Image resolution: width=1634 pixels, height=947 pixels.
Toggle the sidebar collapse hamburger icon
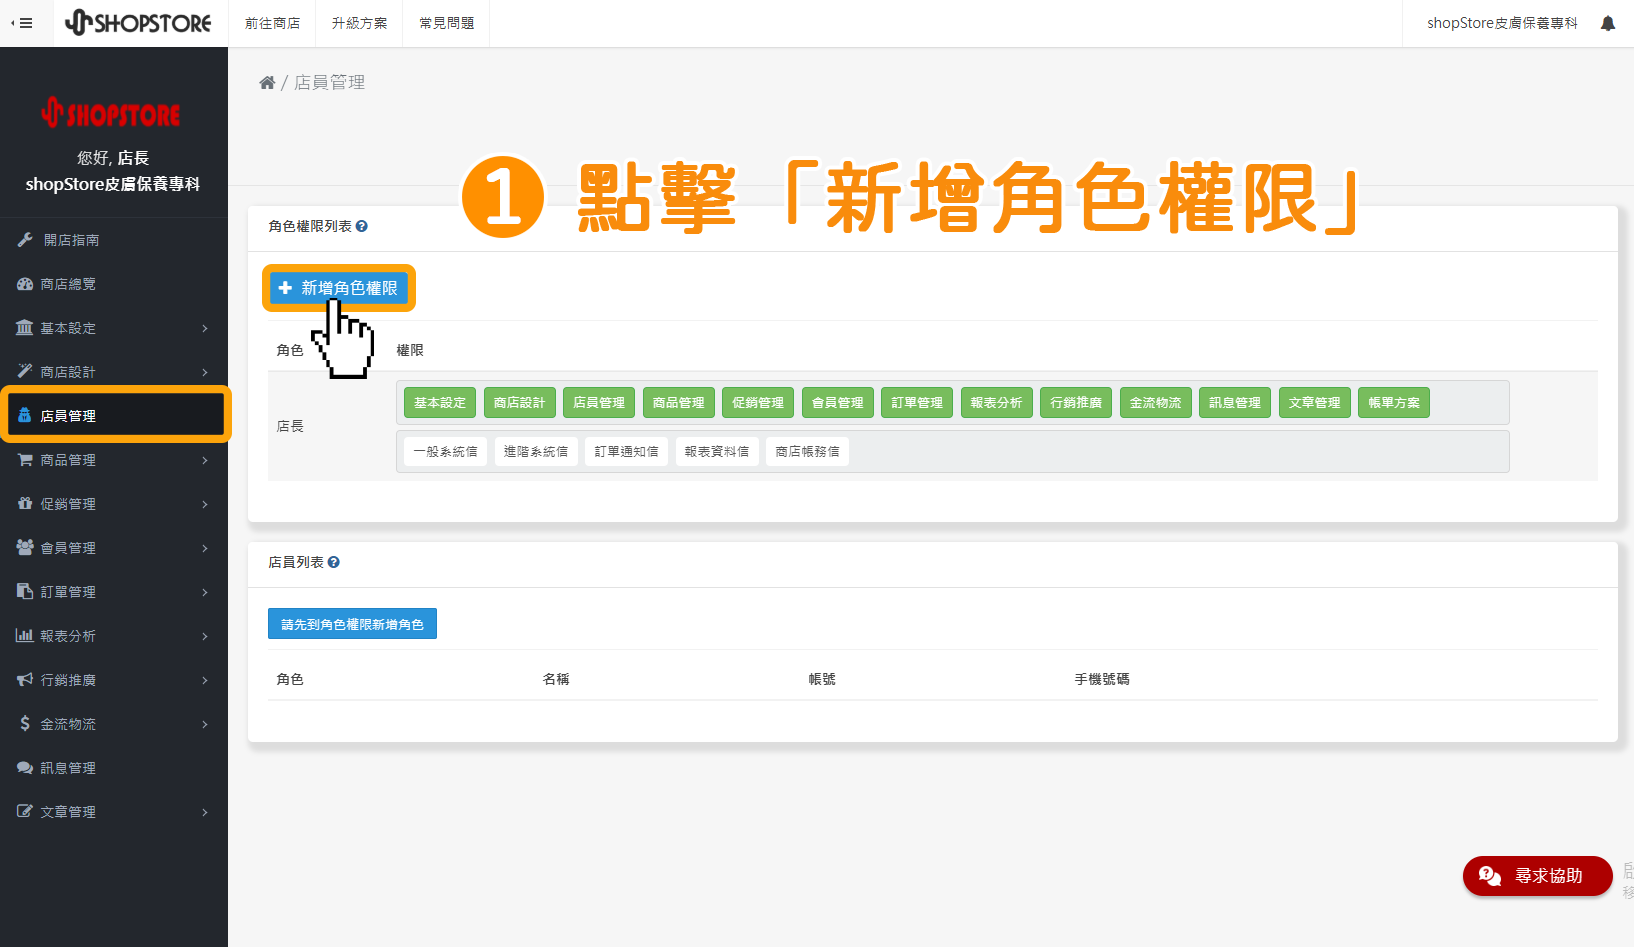click(22, 23)
